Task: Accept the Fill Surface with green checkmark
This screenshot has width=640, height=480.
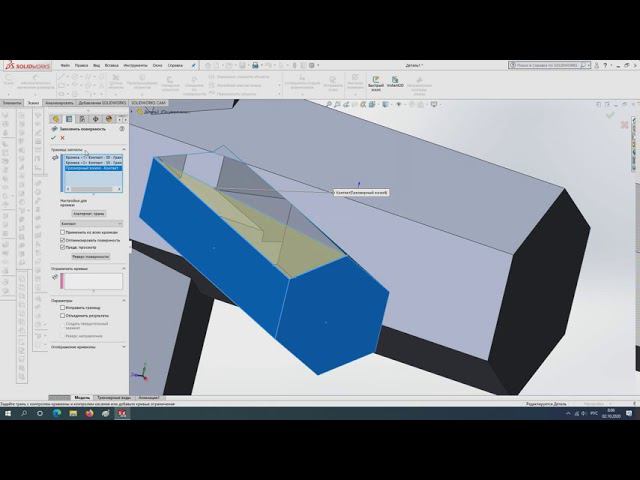Action: click(53, 138)
